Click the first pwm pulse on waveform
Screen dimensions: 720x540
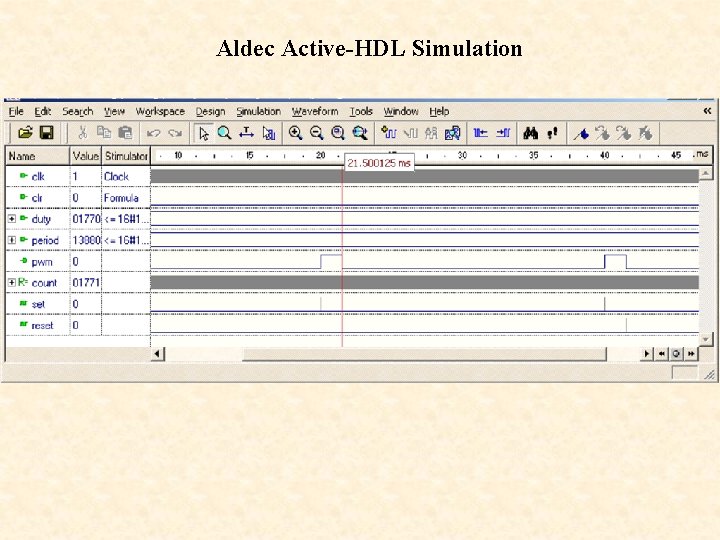pos(331,261)
